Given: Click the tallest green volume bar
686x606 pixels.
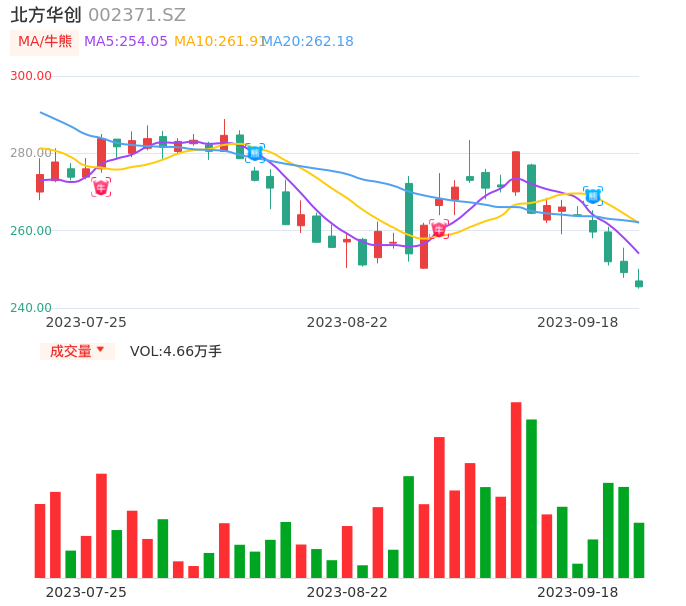Looking at the screenshot, I should click(x=532, y=499).
